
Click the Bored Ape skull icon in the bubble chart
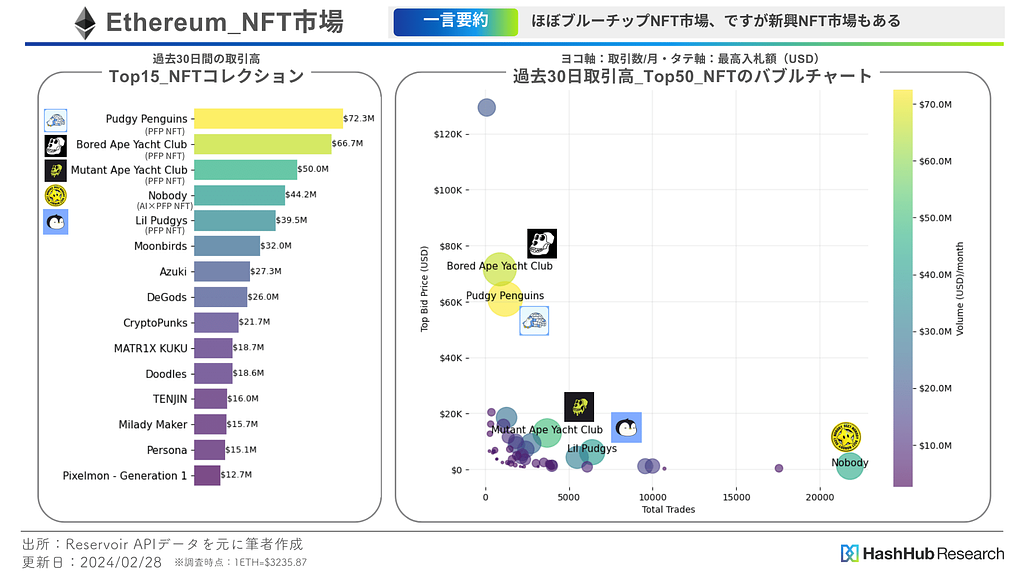click(542, 243)
